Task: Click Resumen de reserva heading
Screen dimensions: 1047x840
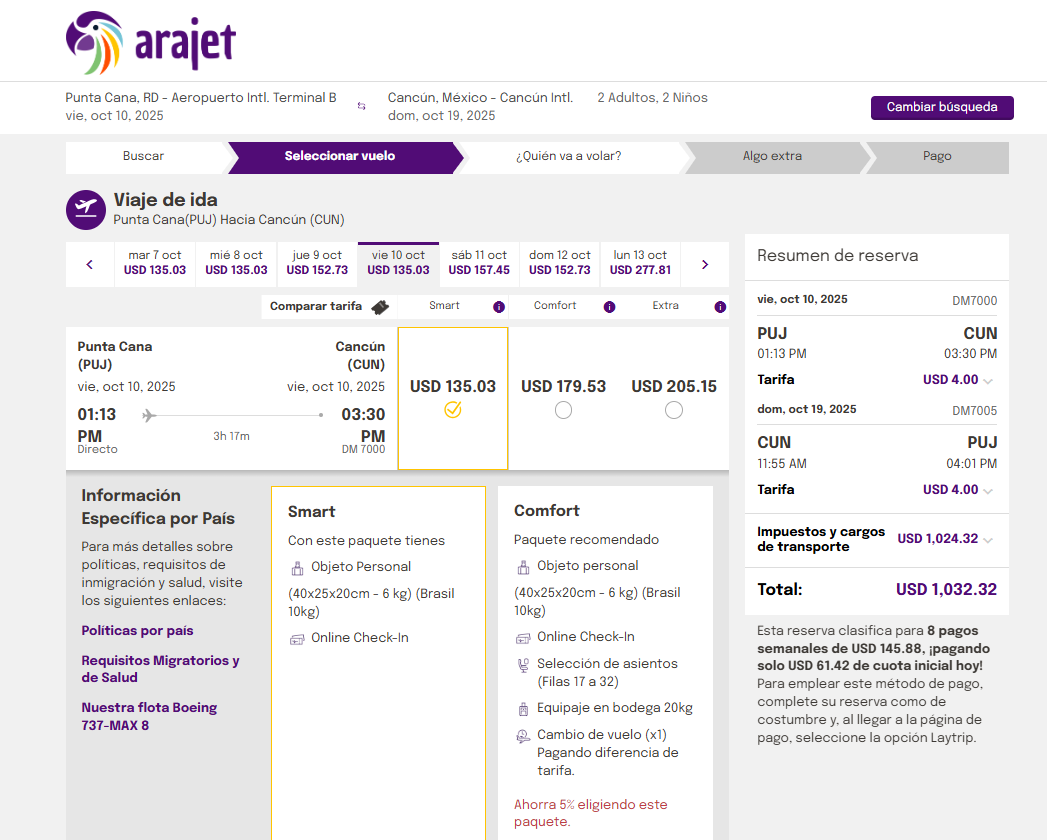Action: pos(837,256)
